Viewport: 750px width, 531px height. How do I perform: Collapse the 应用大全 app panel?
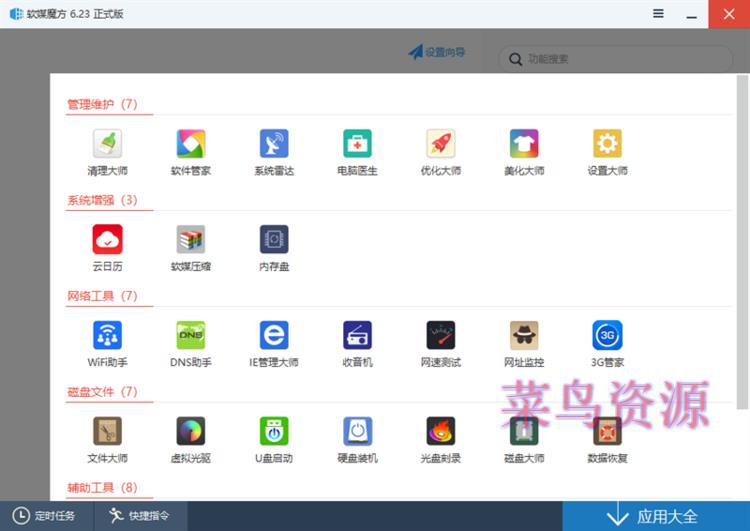[656, 516]
